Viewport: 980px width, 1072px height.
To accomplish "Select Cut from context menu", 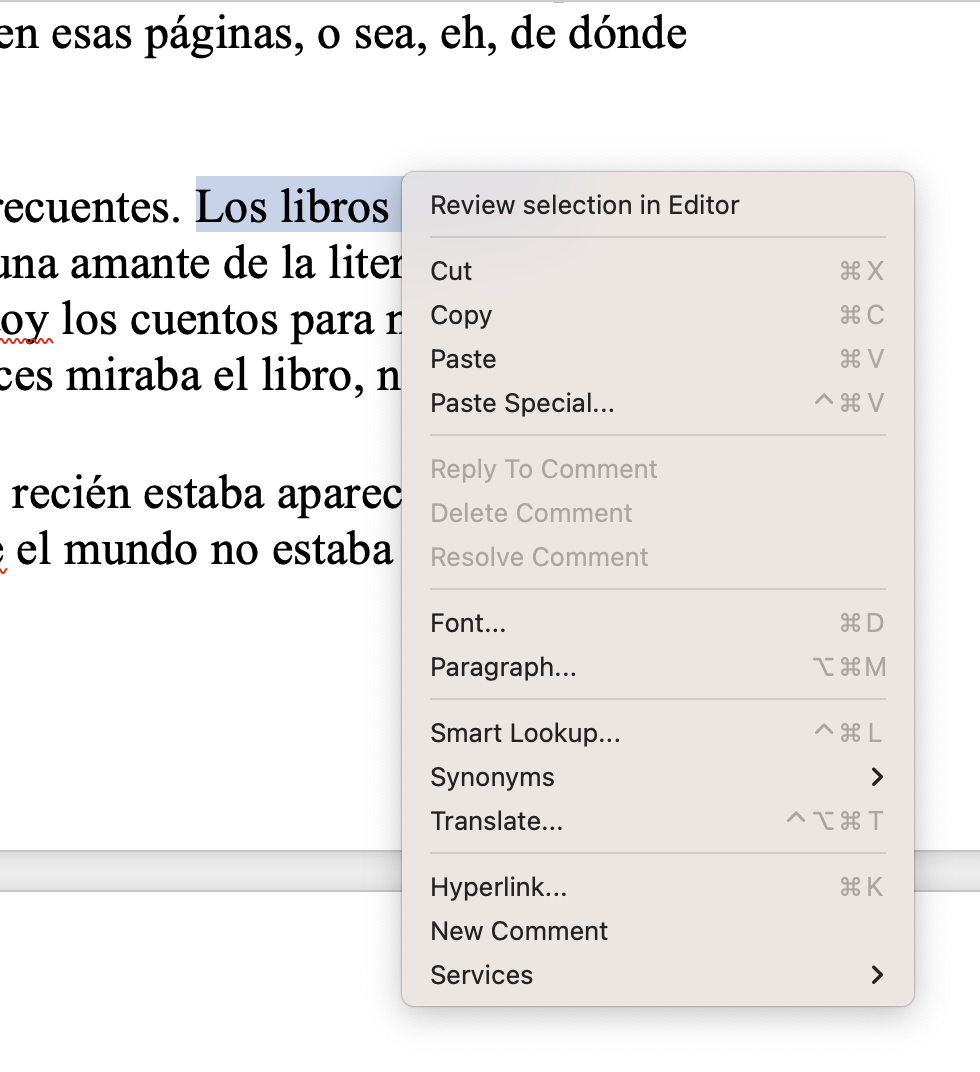I will click(657, 271).
